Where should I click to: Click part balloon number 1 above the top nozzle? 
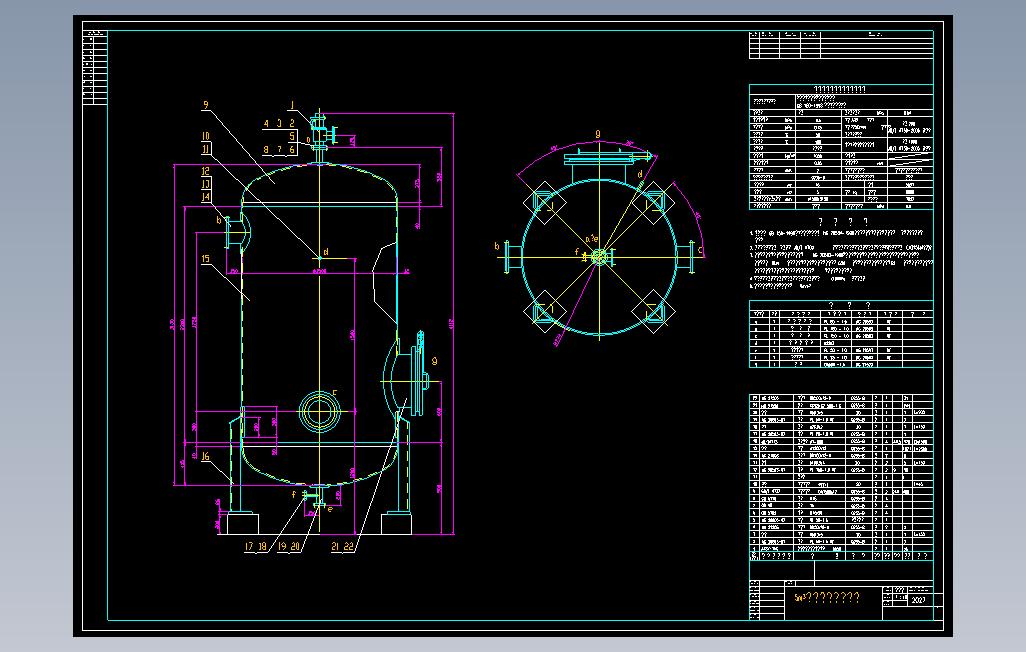[292, 105]
